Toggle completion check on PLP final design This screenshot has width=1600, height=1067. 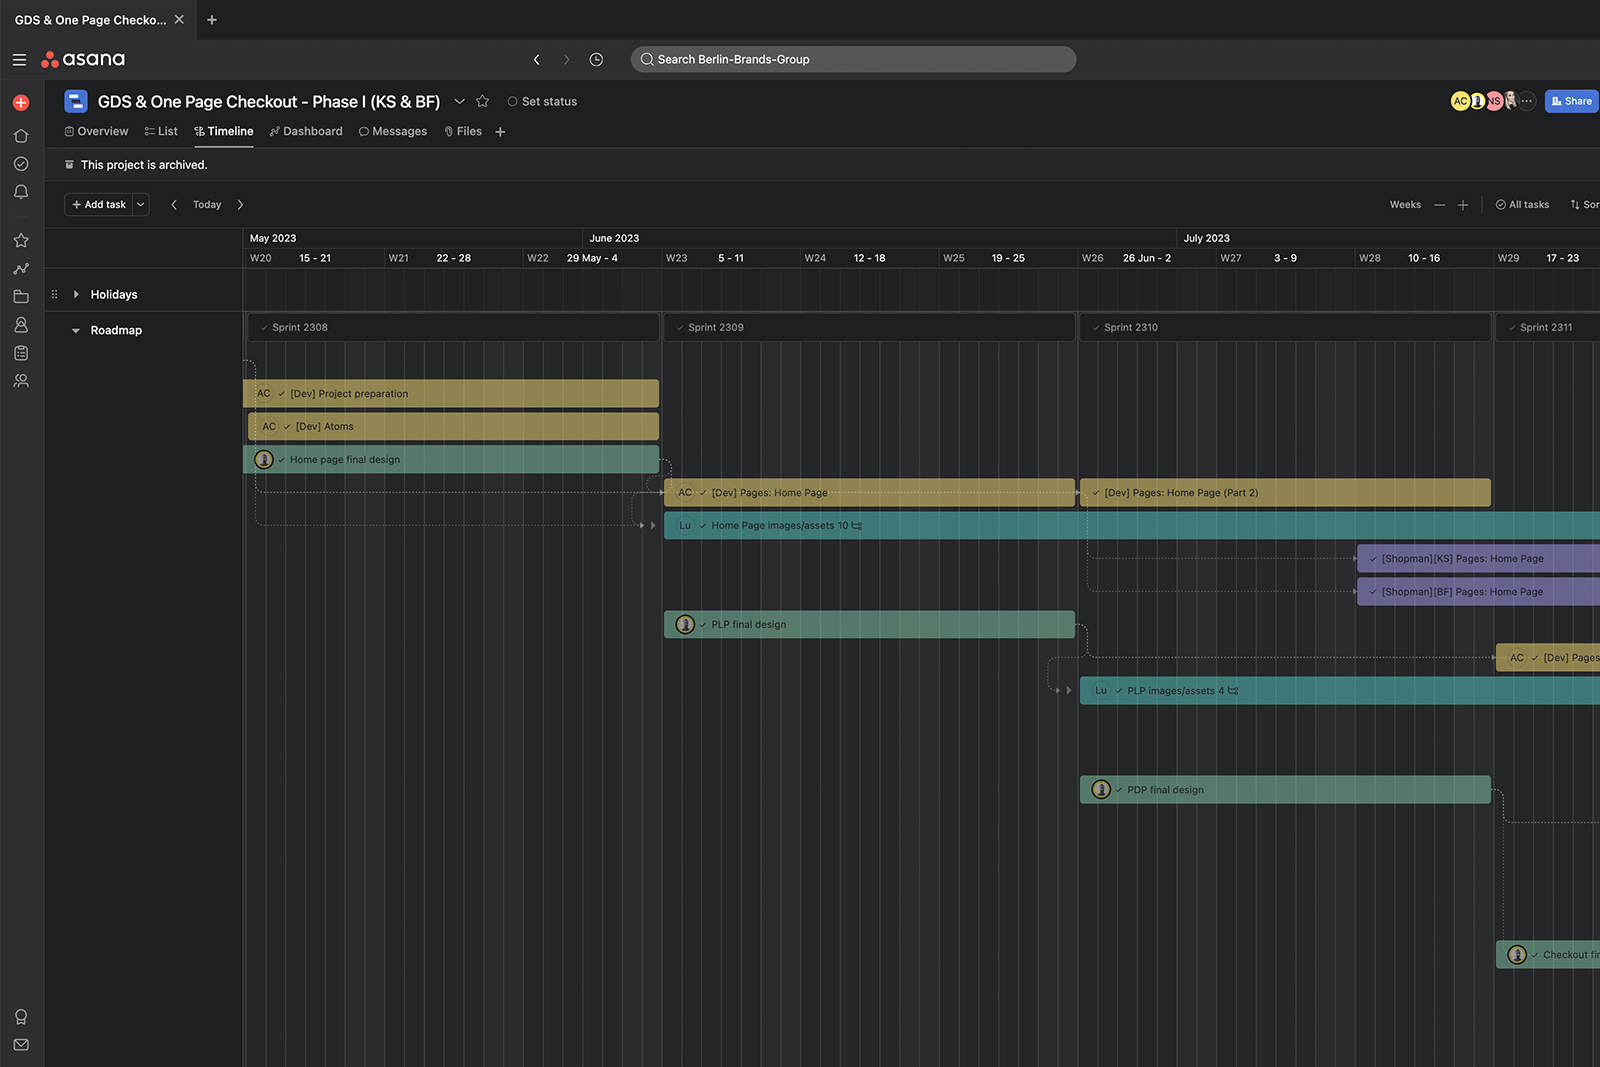(x=703, y=625)
